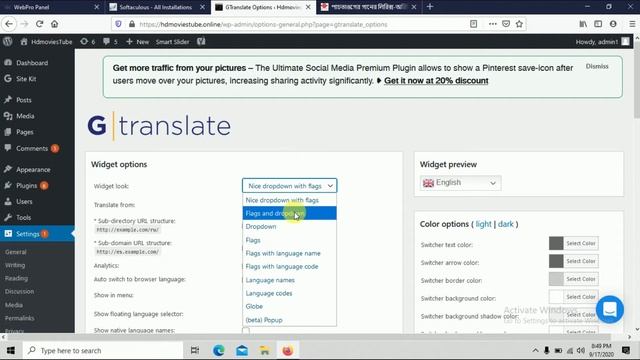The width and height of the screenshot is (640, 360).
Task: Open Task View on taskbar
Action: coord(195,350)
